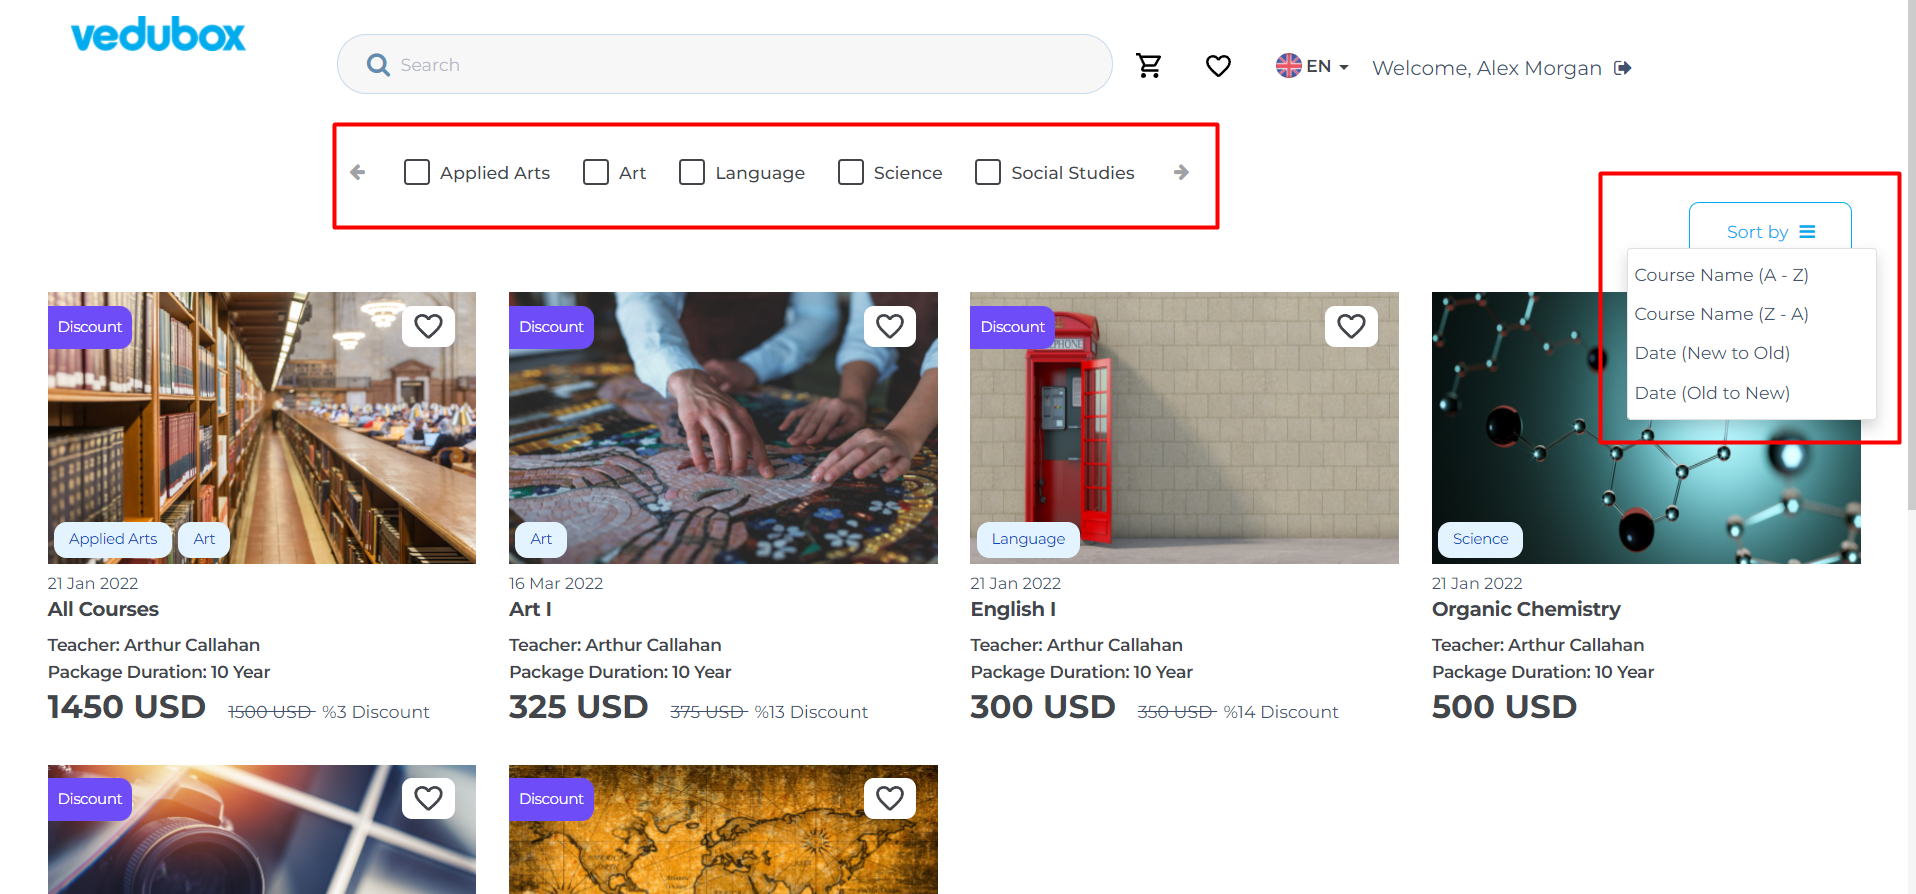
Task: Enable the Language category checkbox
Action: (692, 172)
